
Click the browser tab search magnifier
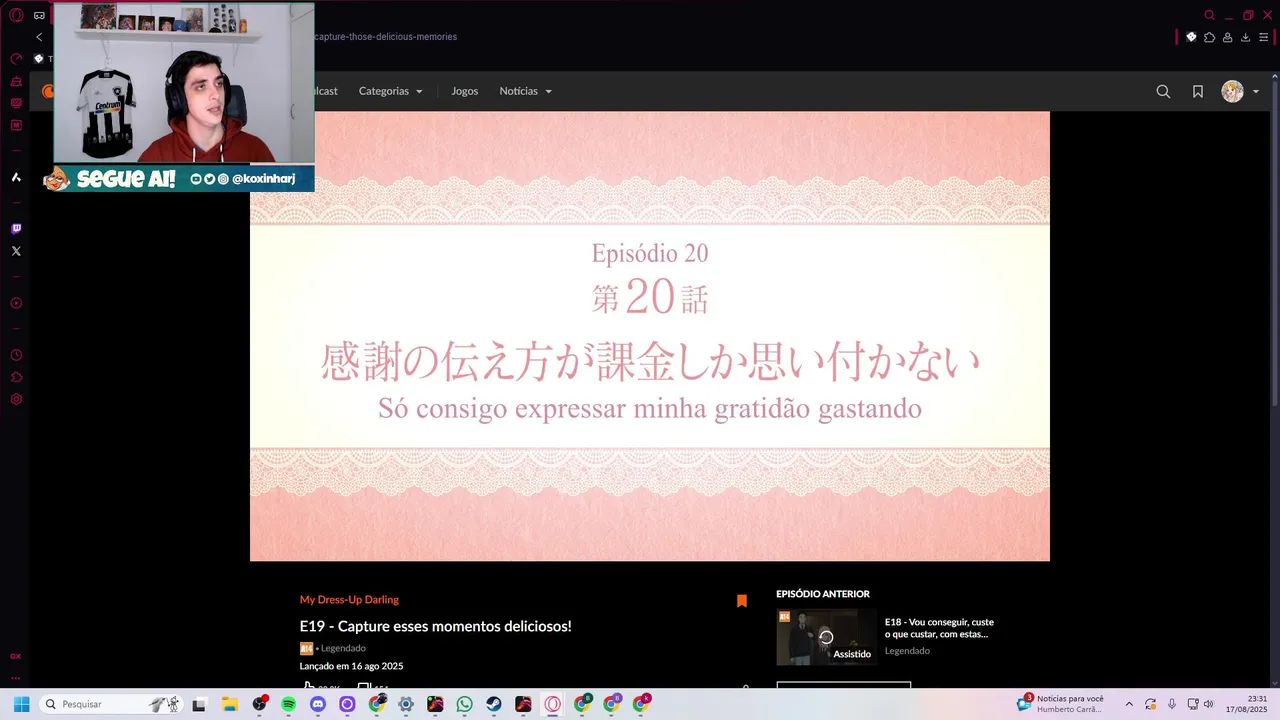click(x=1210, y=15)
